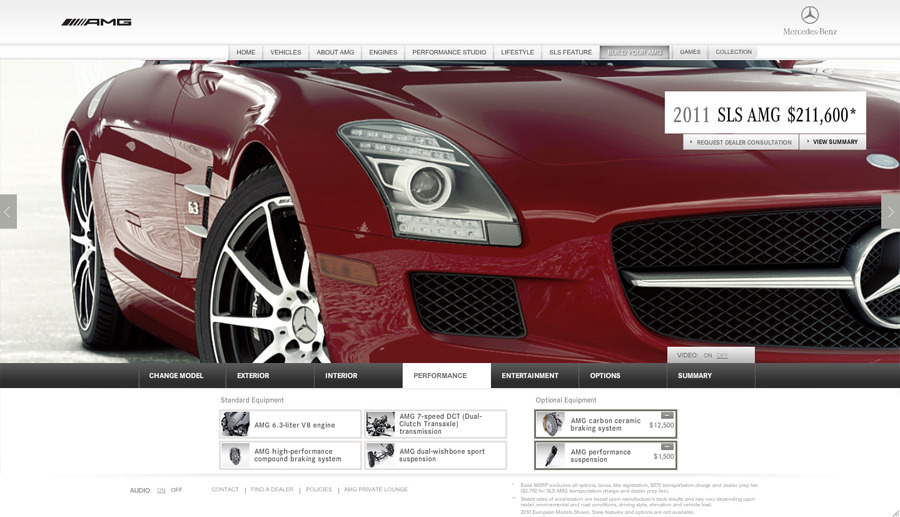Image resolution: width=900 pixels, height=517 pixels.
Task: Open AMG performance suspension thumbnail image
Action: (551, 456)
